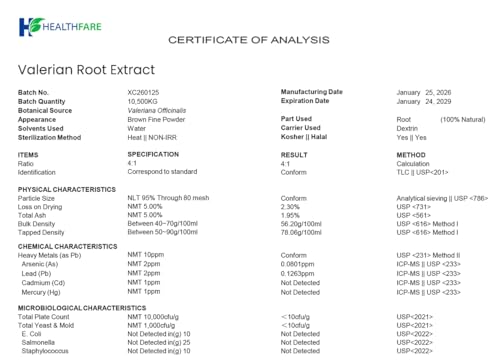The height and width of the screenshot is (361, 500).
Task: Select tapped density result '78.06g/100ml'
Action: coord(301,232)
